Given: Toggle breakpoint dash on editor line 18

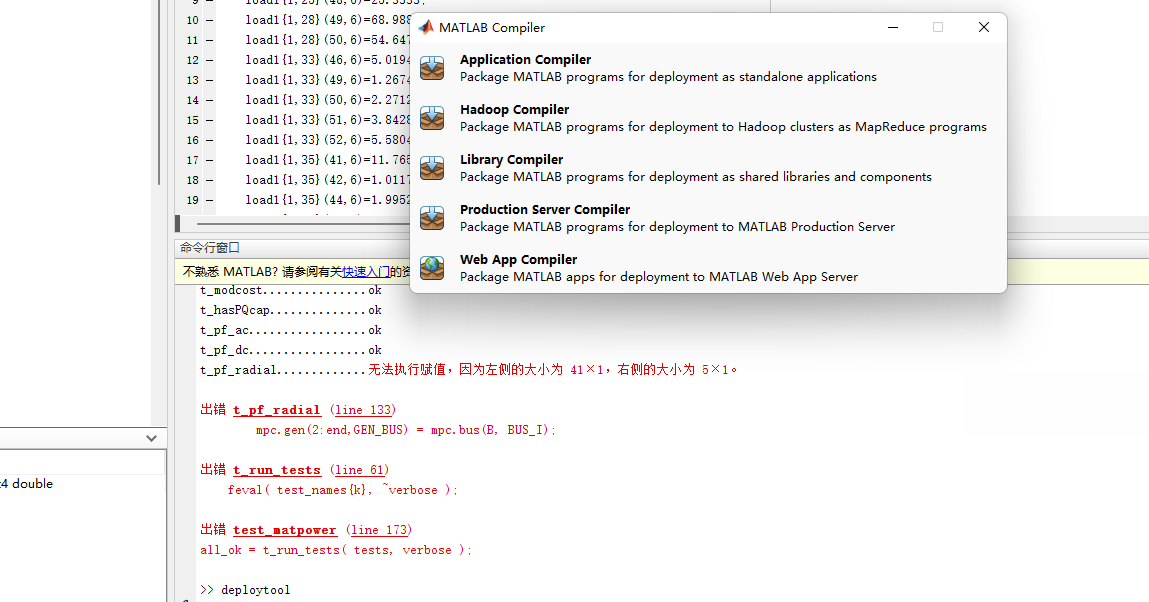Looking at the screenshot, I should 210,180.
